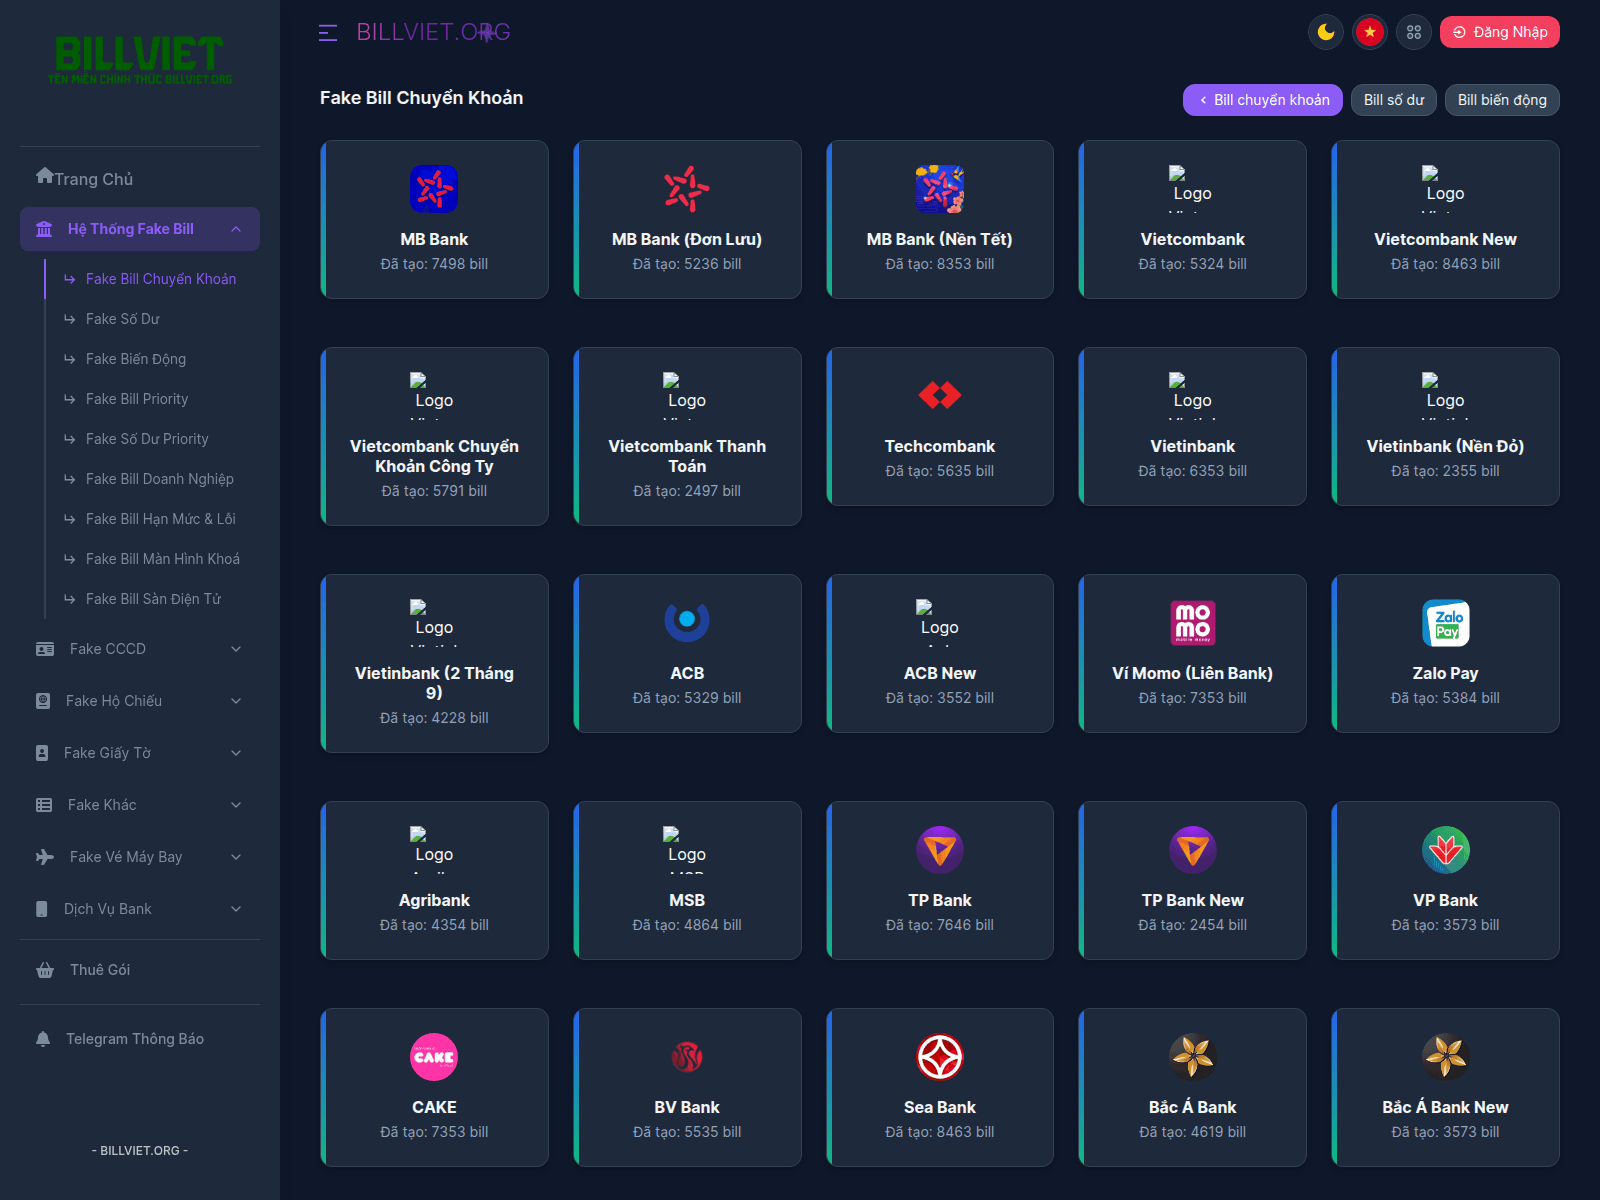The image size is (1600, 1200).
Task: Click the MSB broken logo image
Action: [687, 850]
